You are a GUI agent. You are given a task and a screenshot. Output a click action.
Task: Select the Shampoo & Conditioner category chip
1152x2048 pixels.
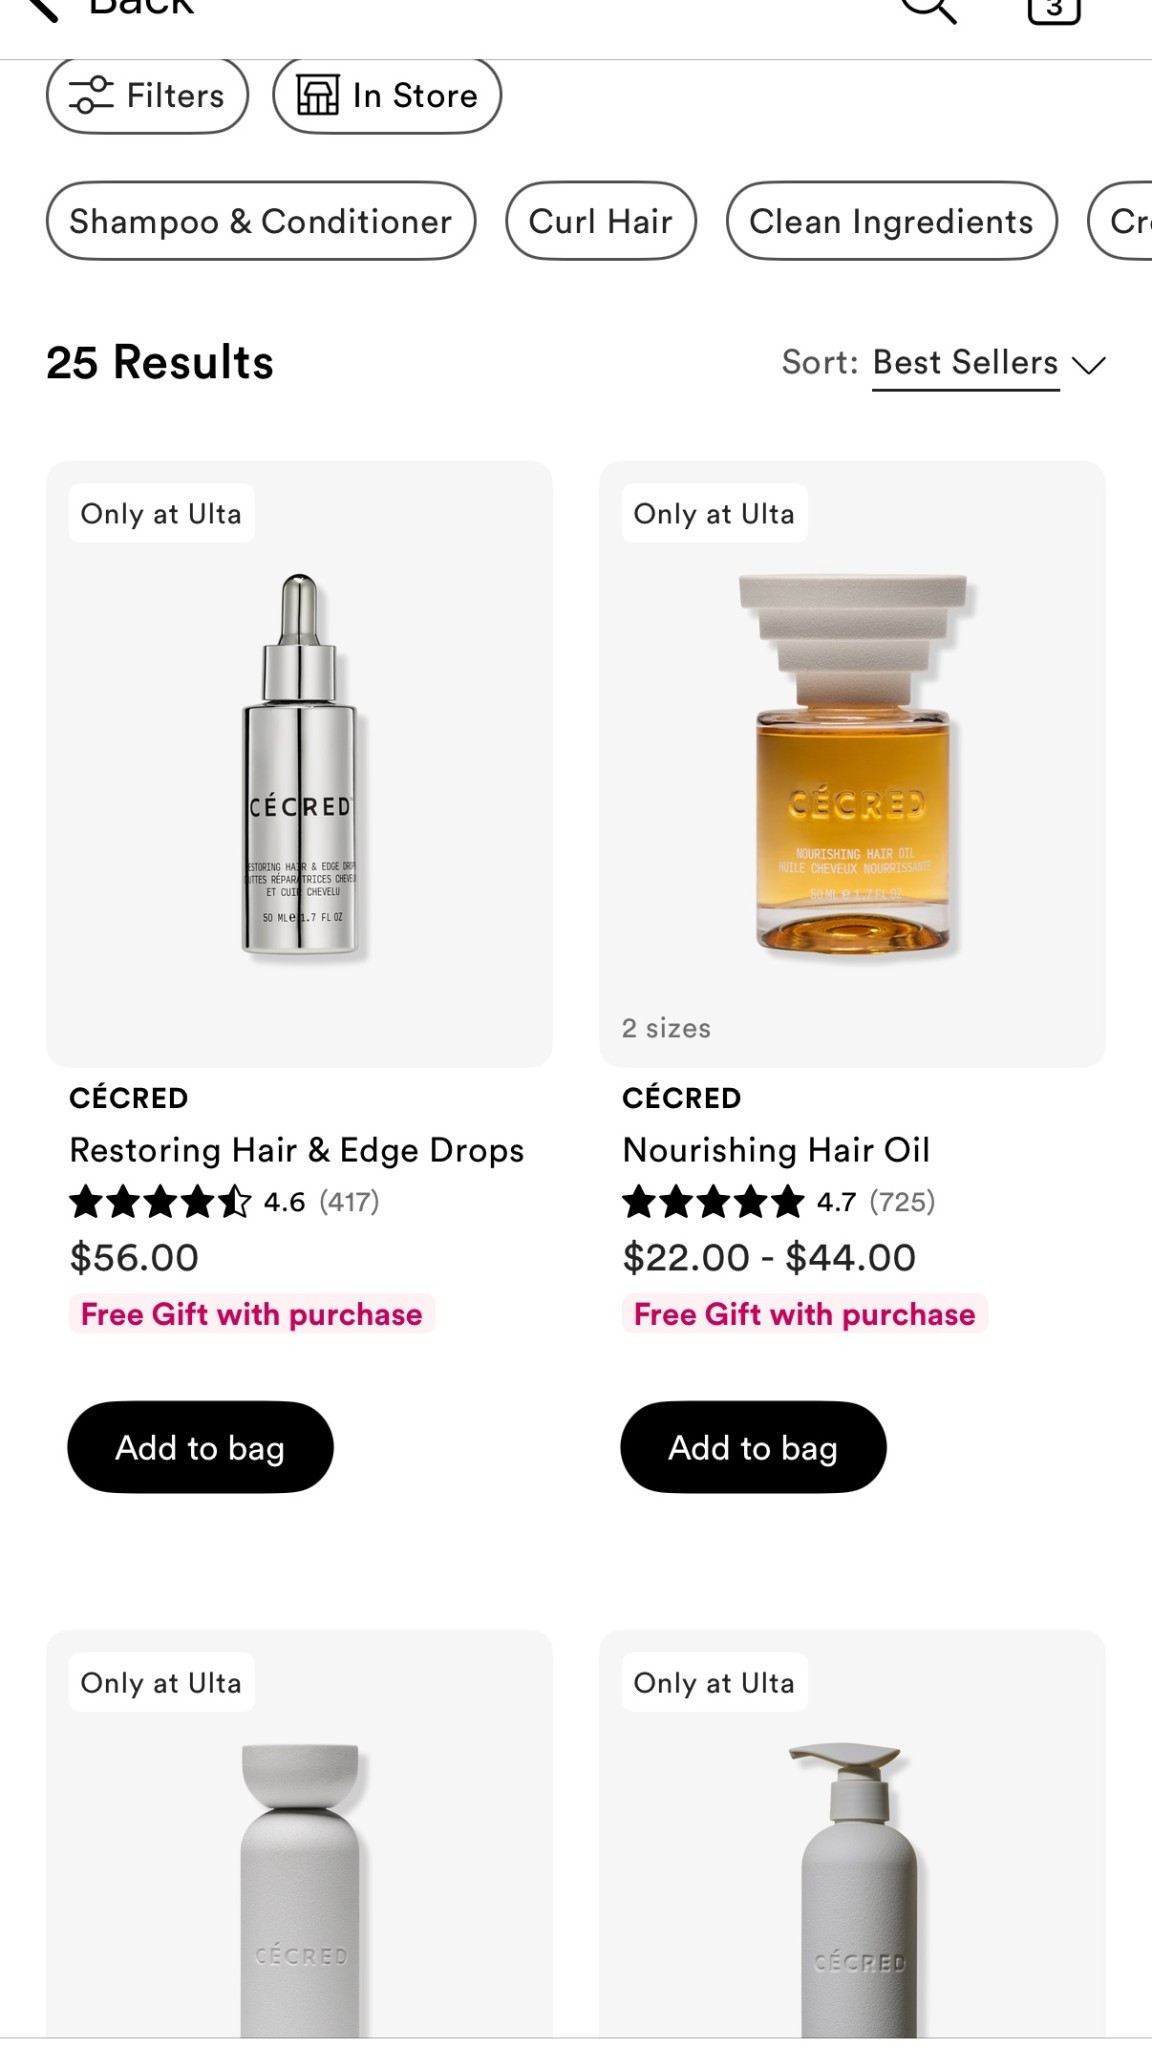coord(261,221)
